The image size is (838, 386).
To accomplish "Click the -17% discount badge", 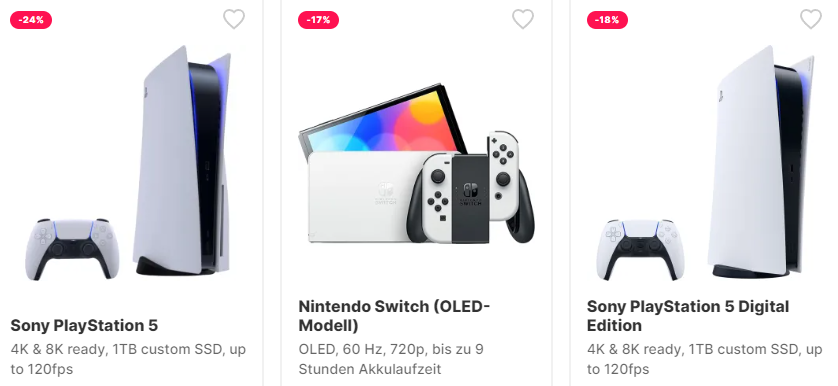I will click(319, 20).
